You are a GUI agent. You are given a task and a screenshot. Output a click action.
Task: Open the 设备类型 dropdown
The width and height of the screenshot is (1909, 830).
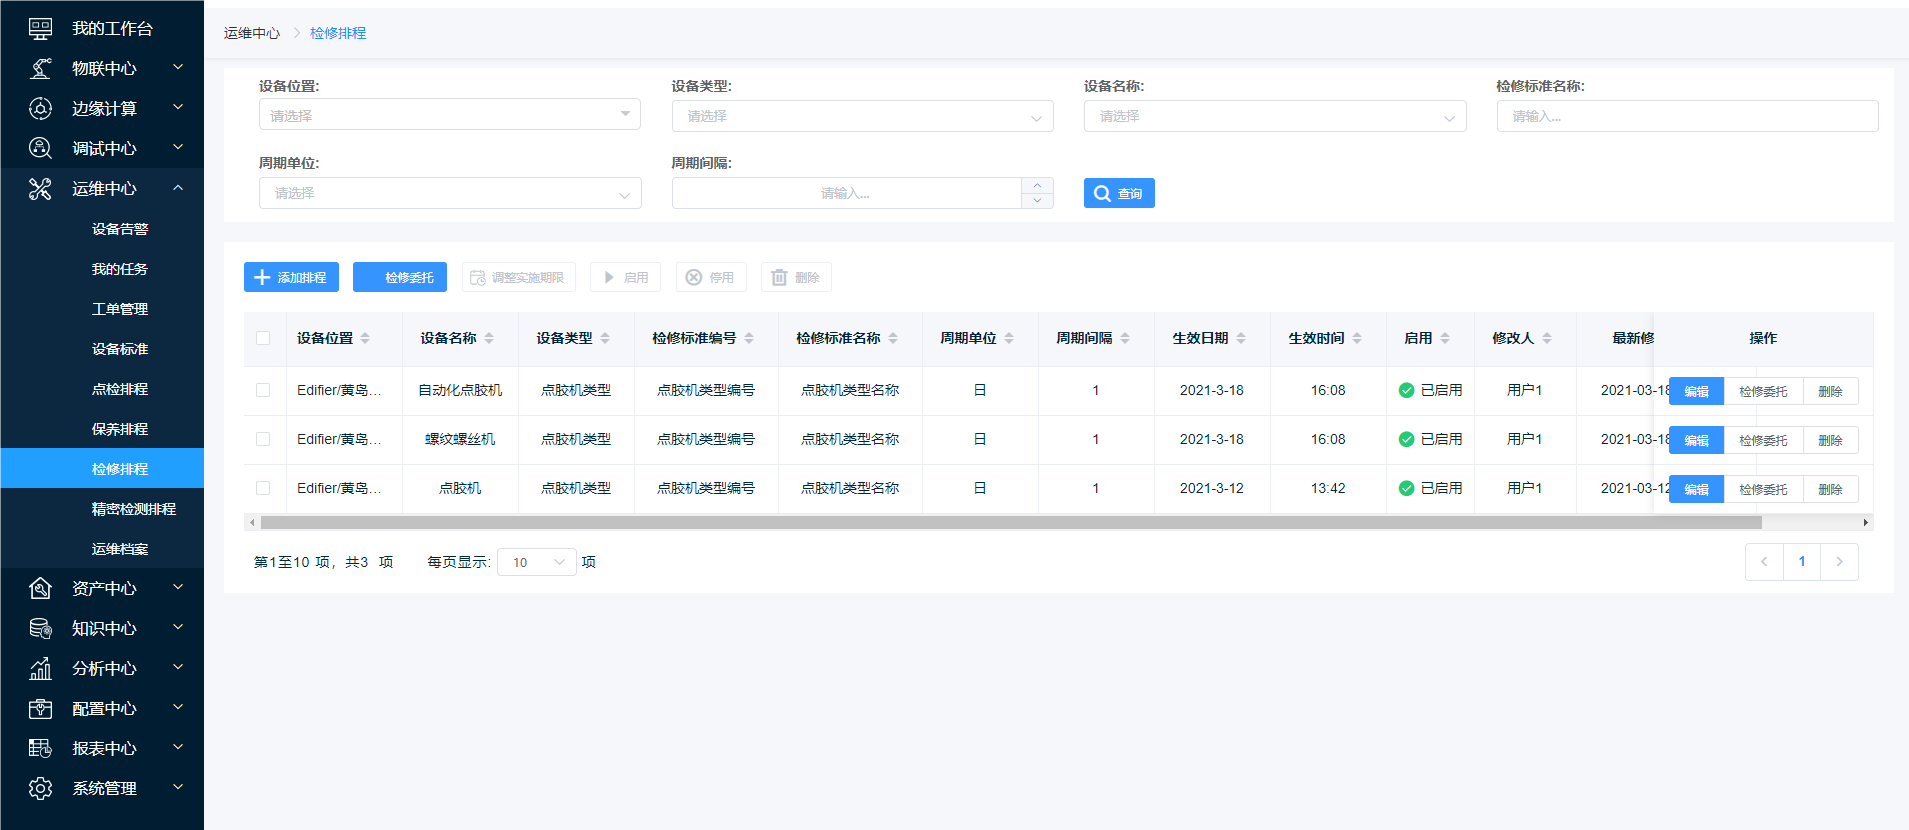(862, 117)
